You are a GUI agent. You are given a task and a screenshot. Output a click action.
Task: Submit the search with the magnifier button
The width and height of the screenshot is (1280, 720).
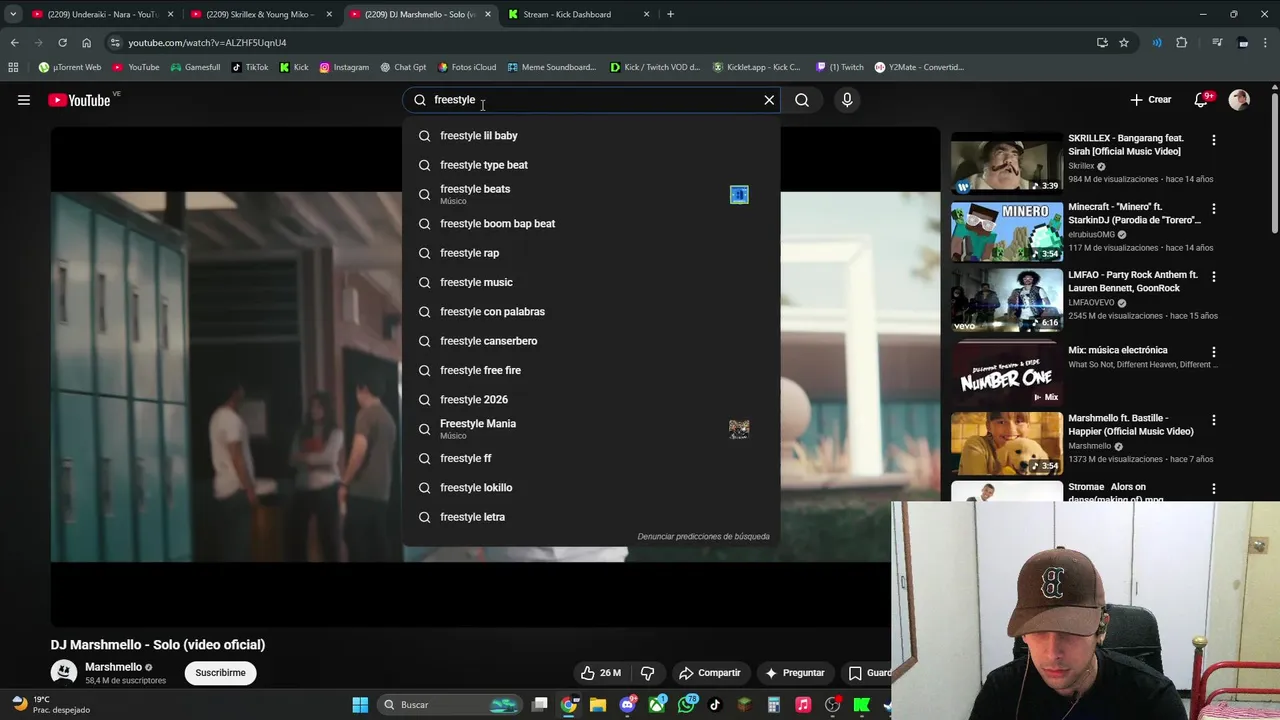pyautogui.click(x=802, y=100)
